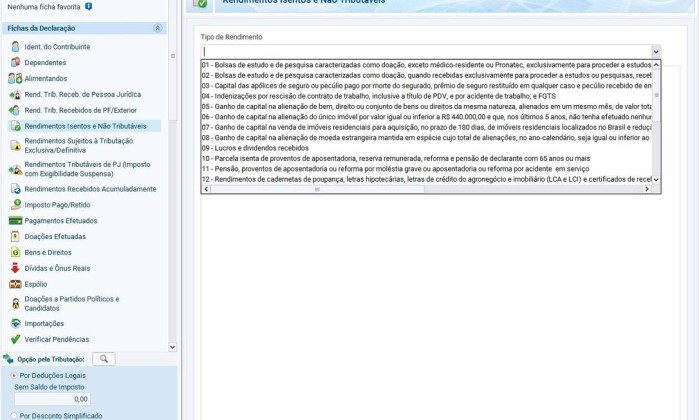
Task: Open the Dívidas e Ônus Reais icon
Action: (15, 268)
